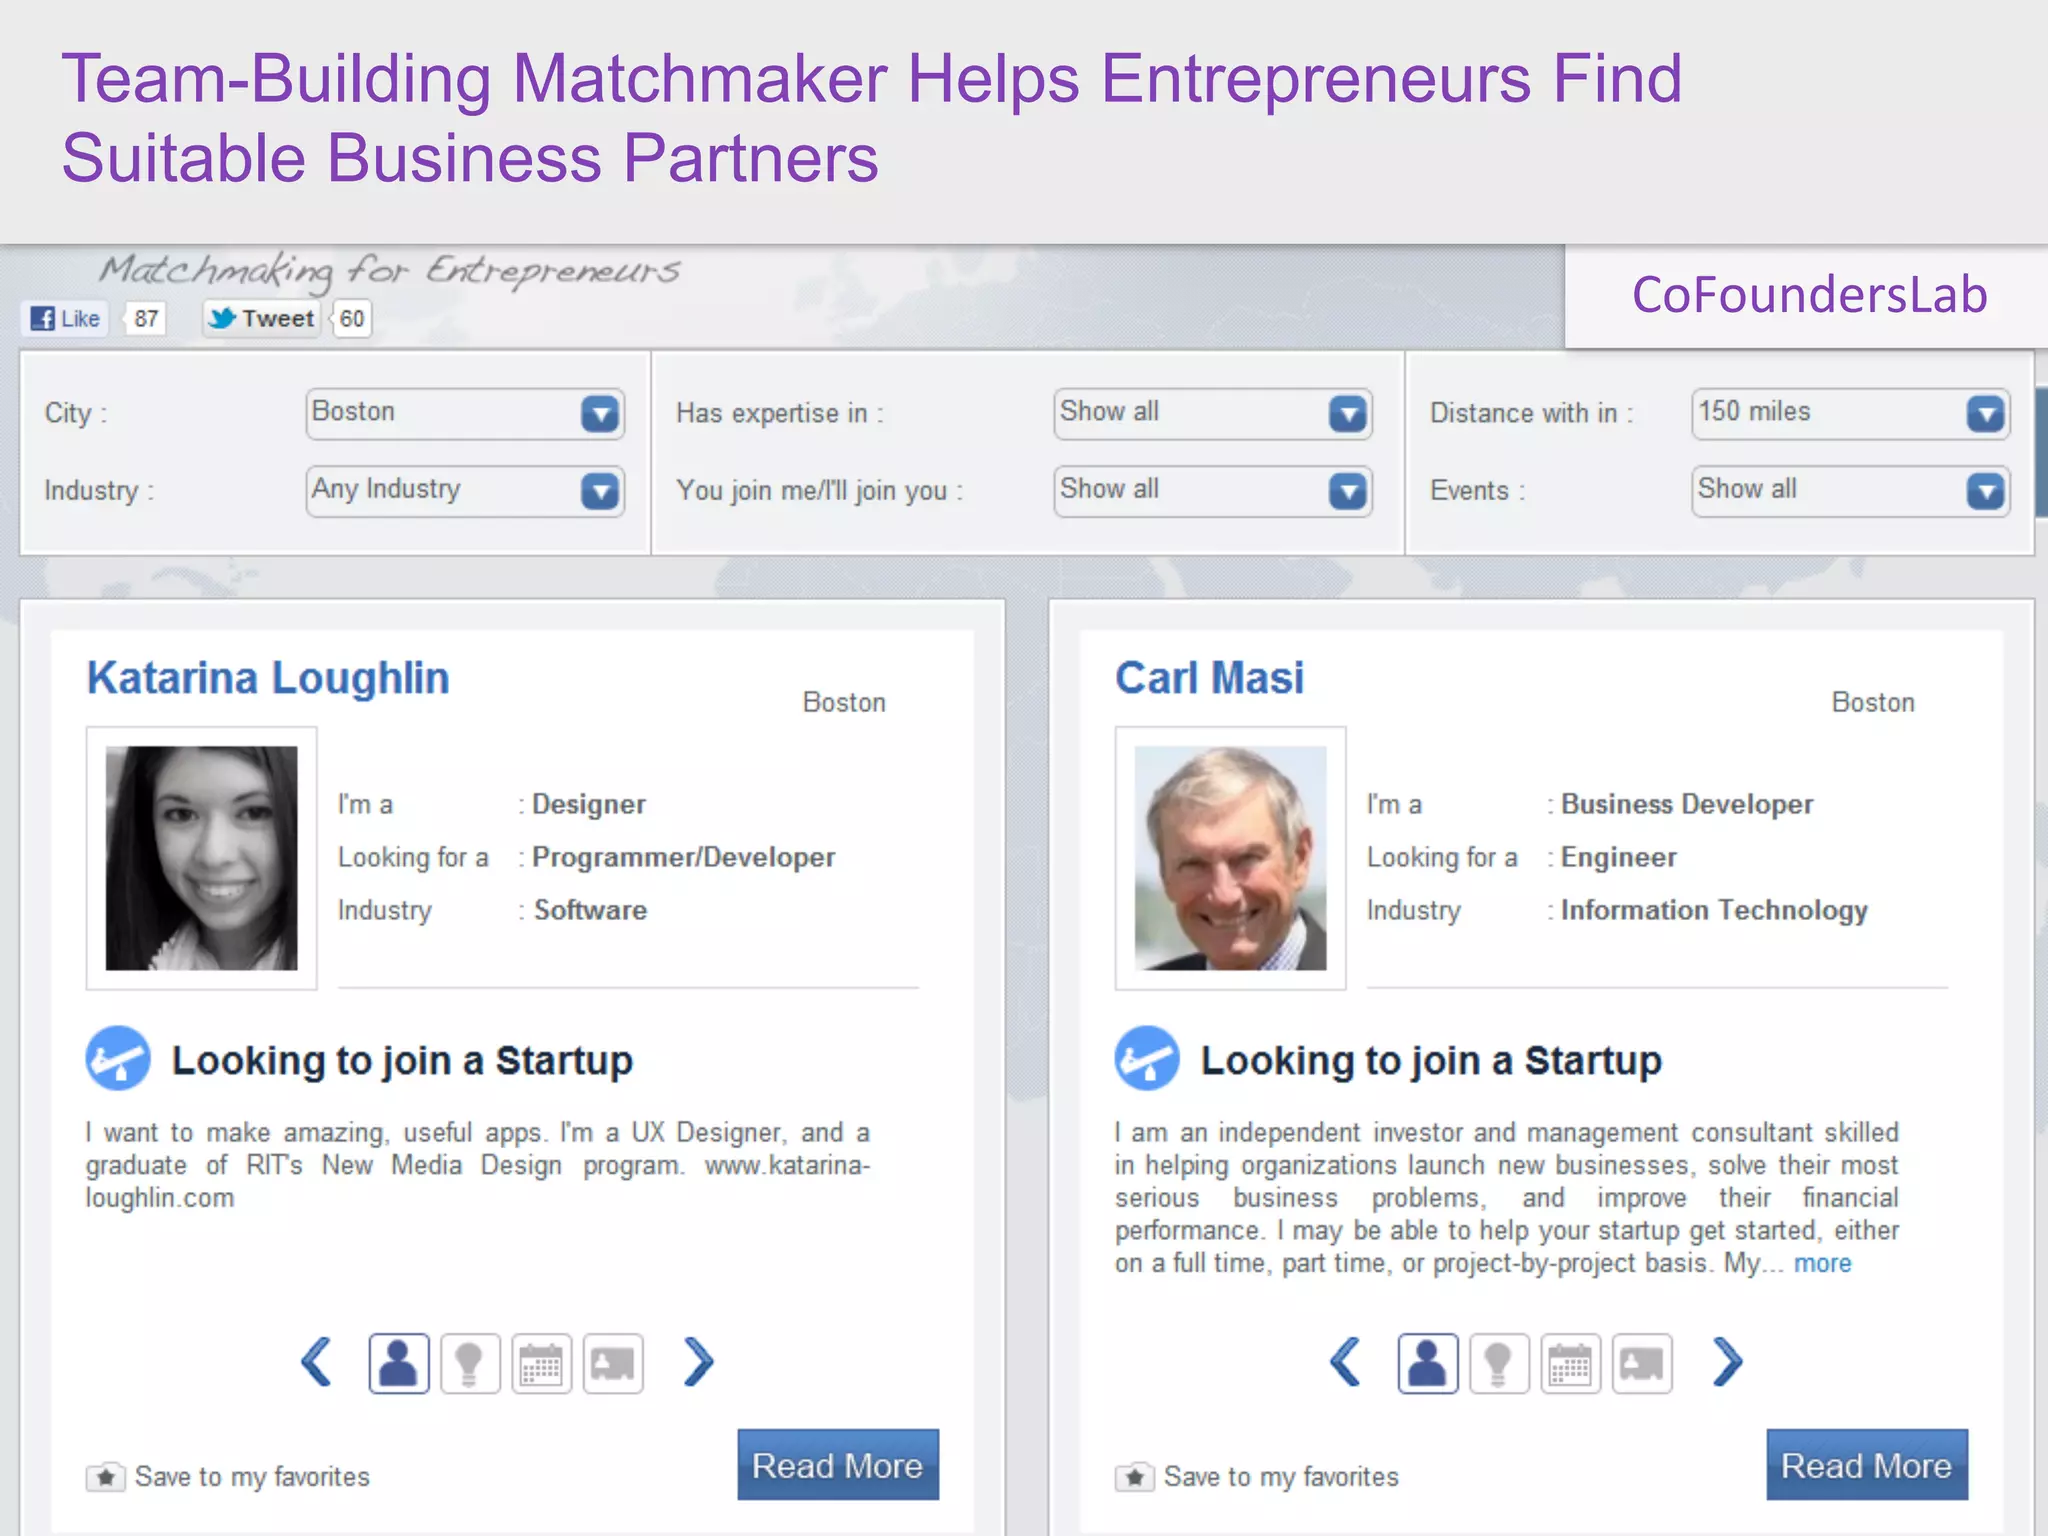Select the person tab icon in Katarina's card

point(399,1363)
